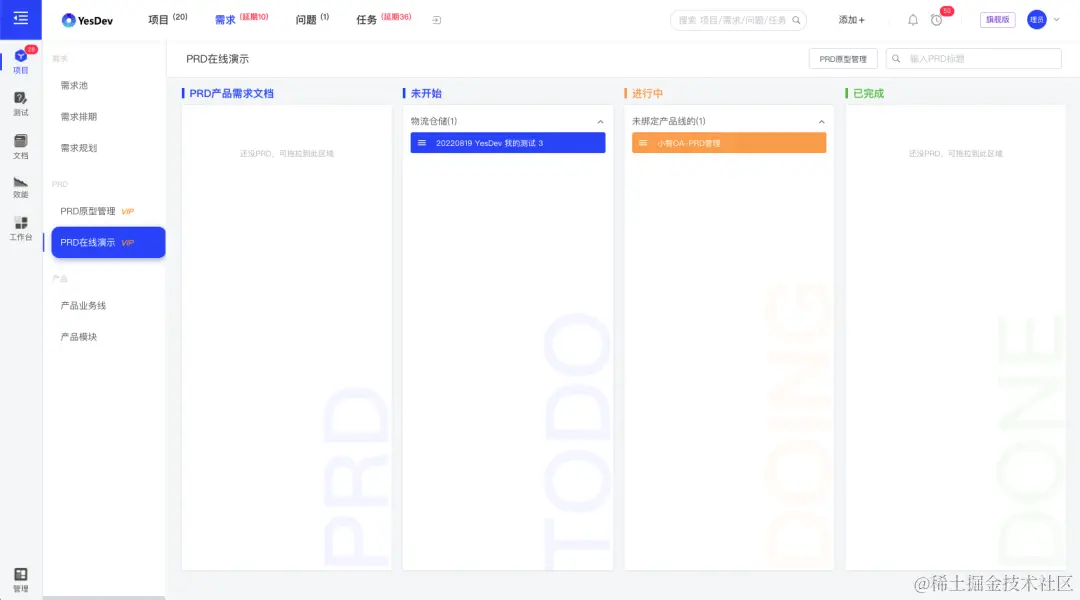
Task: Switch to 任务 tab
Action: (x=383, y=19)
